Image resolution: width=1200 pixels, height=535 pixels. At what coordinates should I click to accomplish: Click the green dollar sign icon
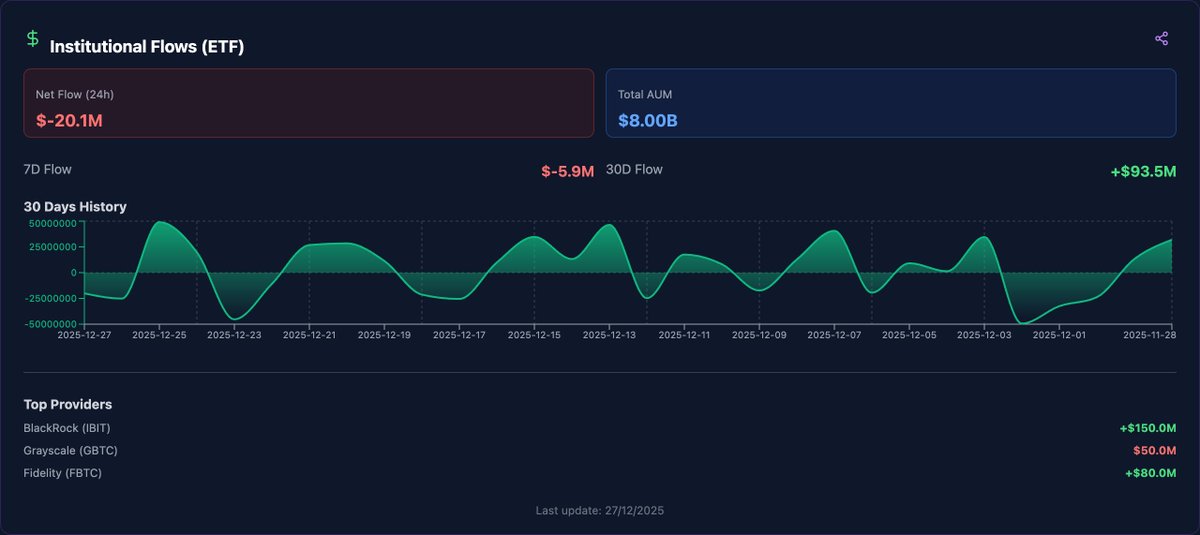click(33, 39)
